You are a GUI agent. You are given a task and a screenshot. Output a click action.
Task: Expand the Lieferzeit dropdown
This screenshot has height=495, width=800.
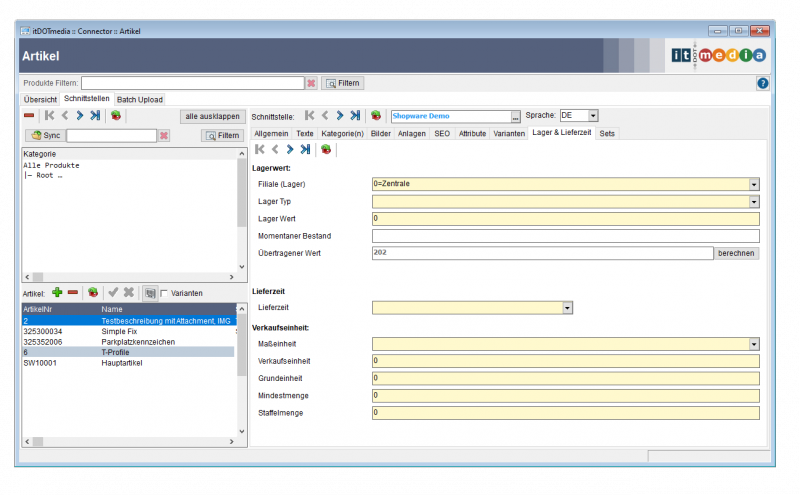point(567,308)
